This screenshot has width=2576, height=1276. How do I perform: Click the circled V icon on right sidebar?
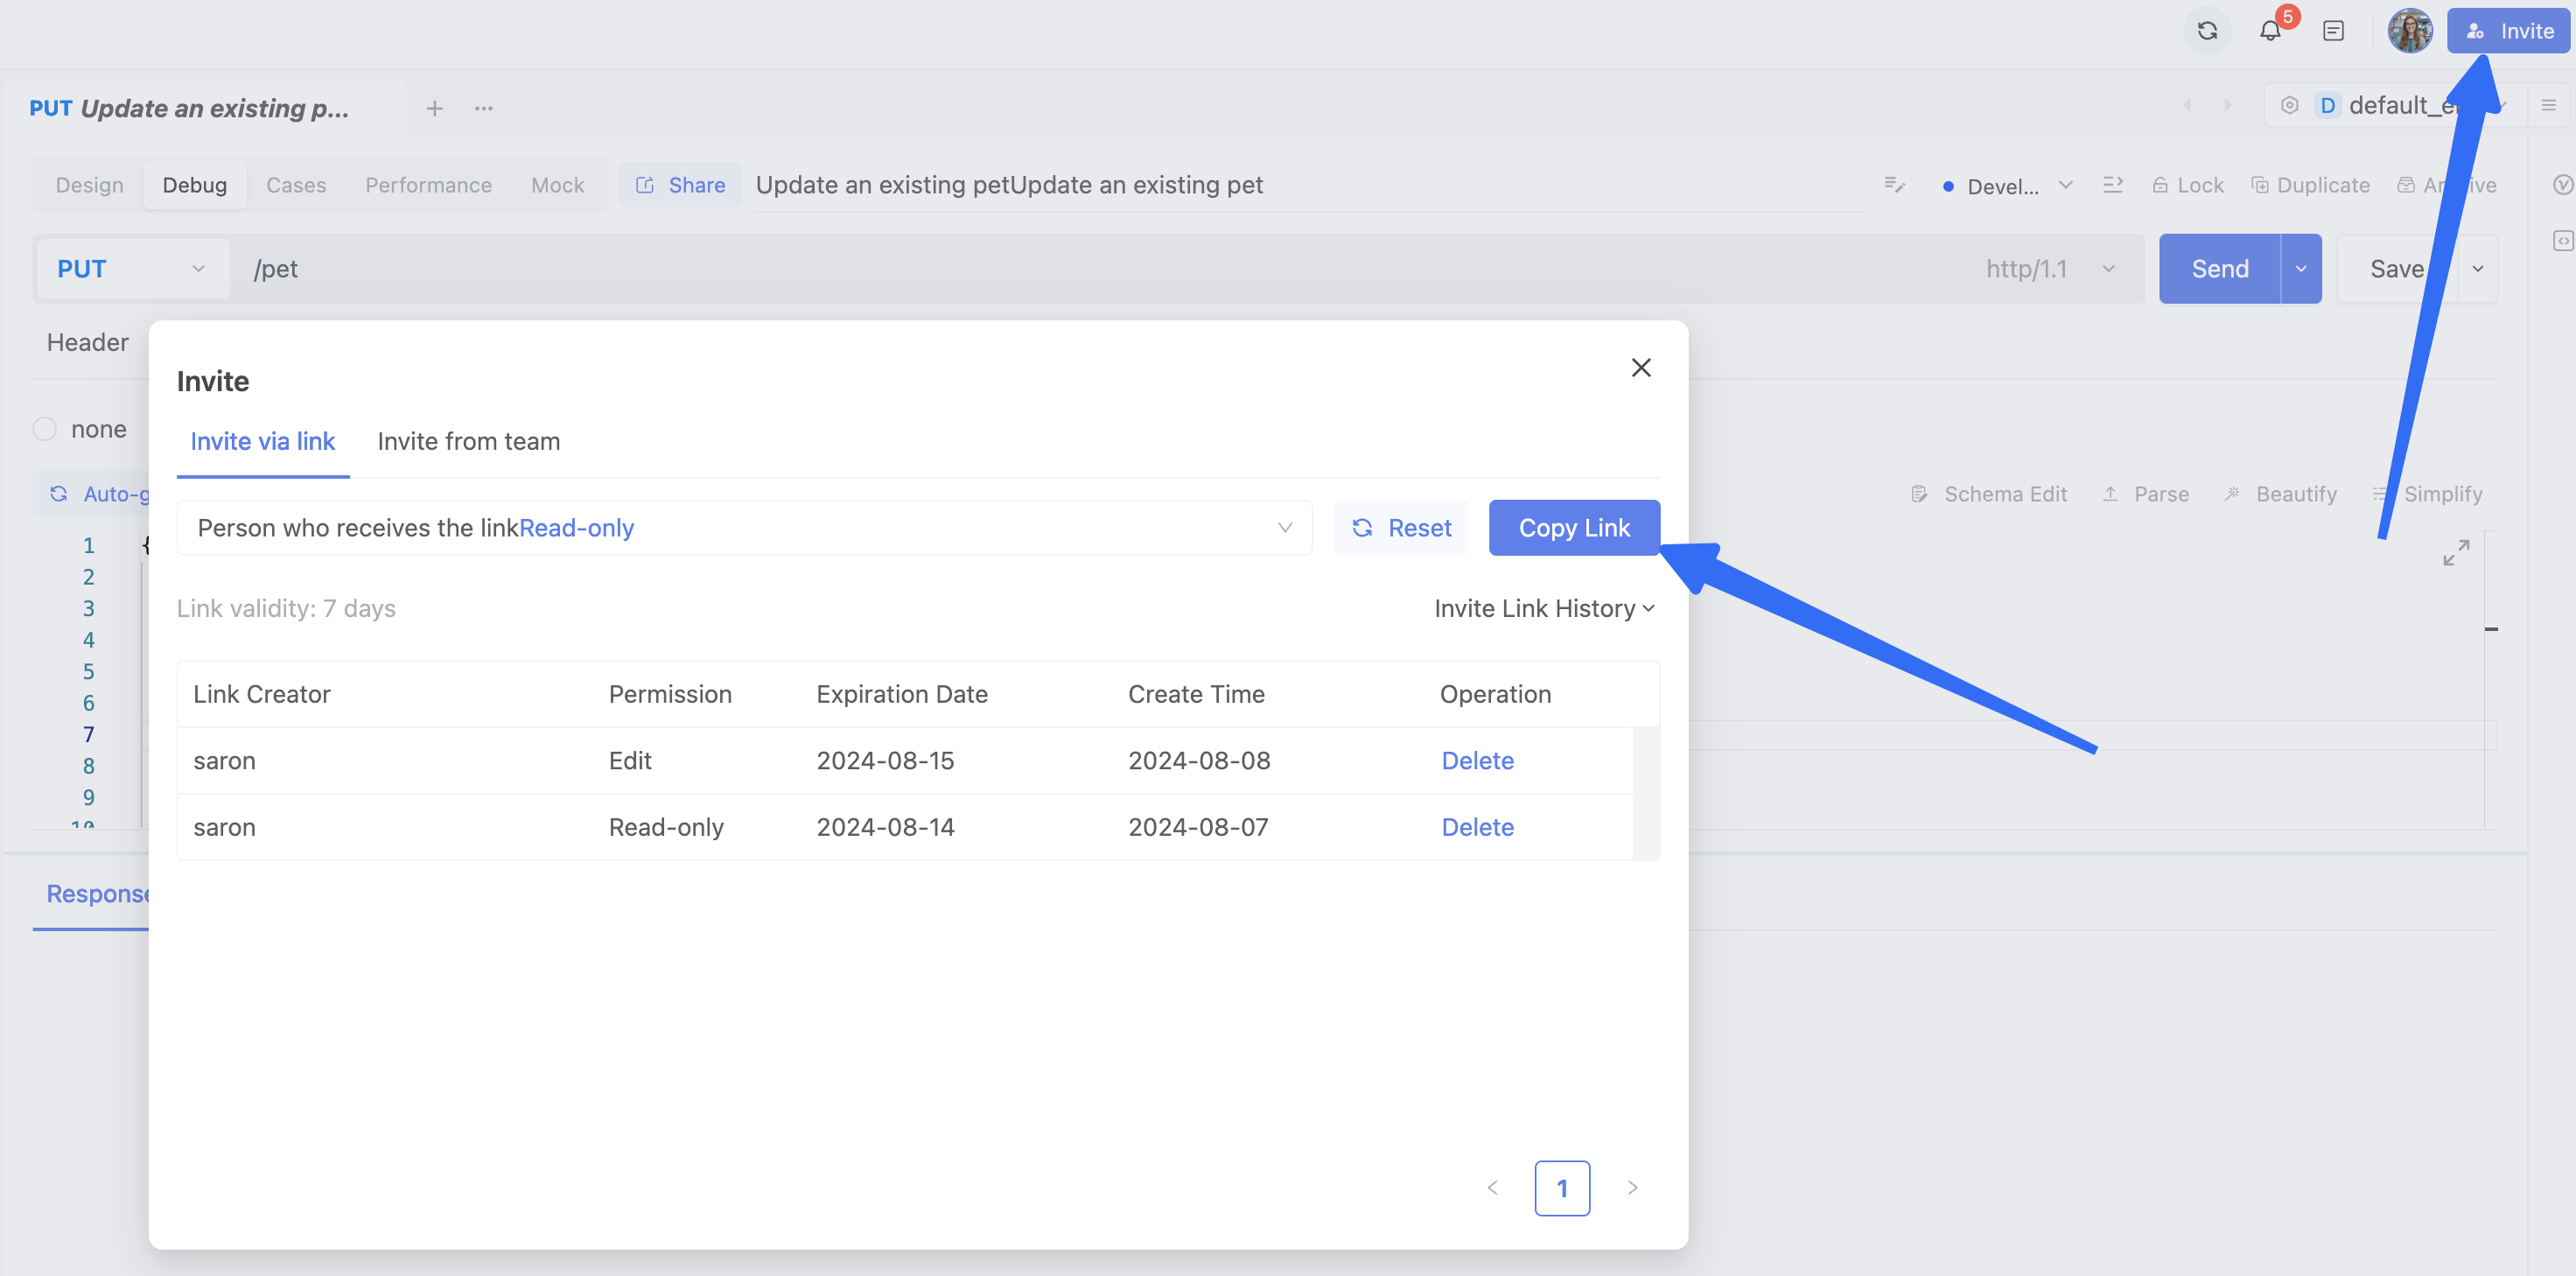click(2562, 185)
